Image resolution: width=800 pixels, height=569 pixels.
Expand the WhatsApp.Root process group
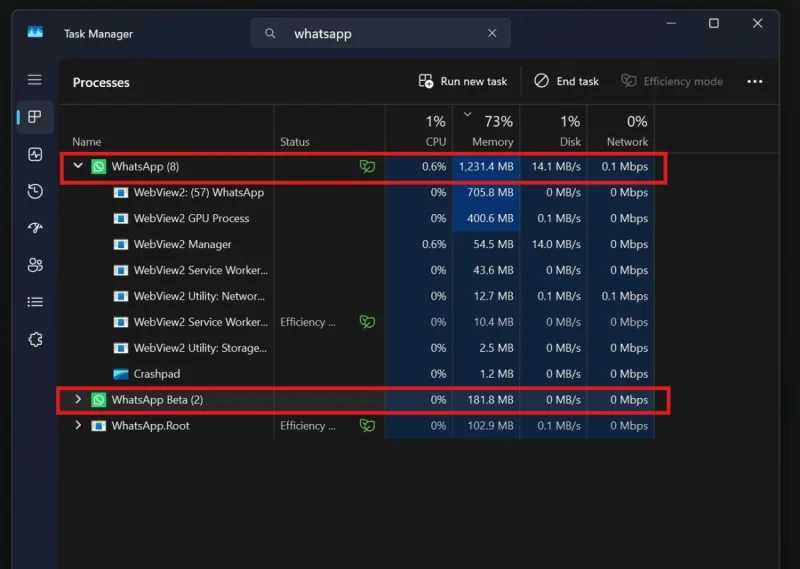pyautogui.click(x=78, y=426)
